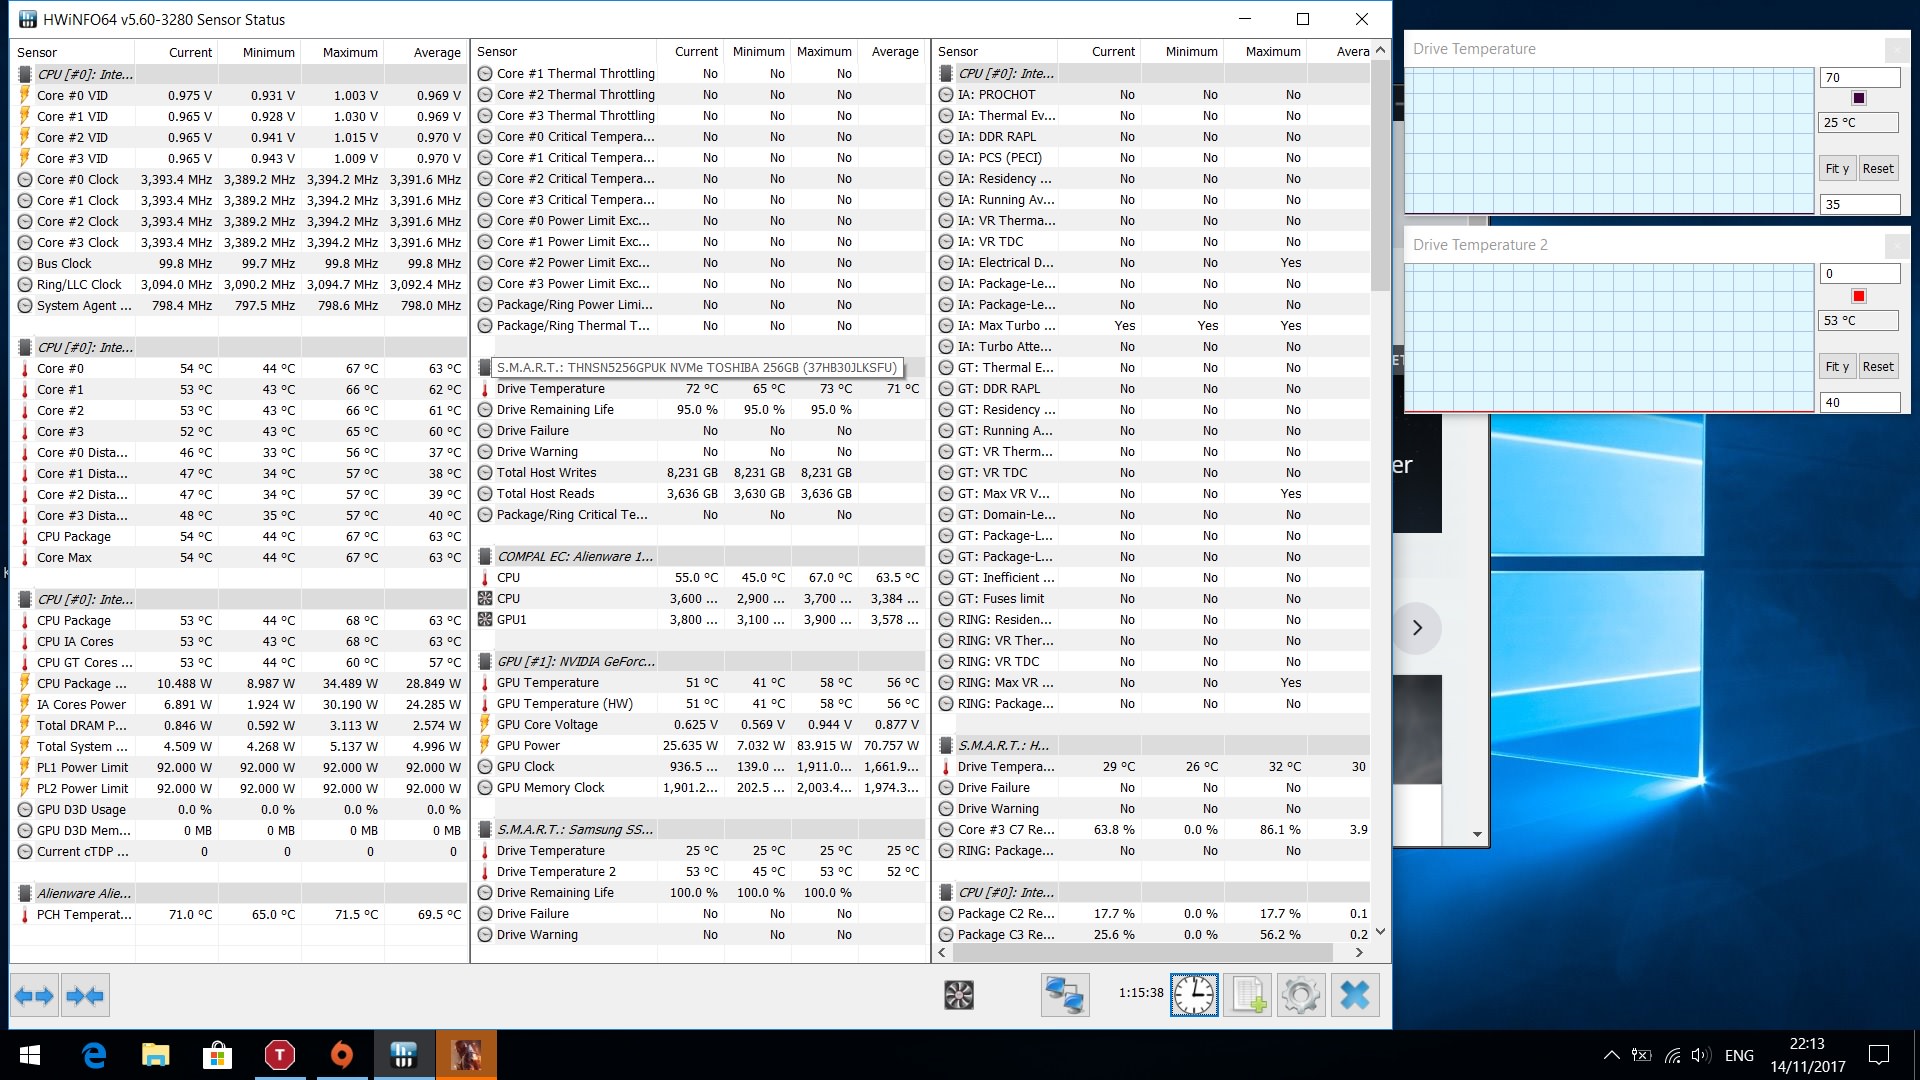
Task: Select the GPU [#1]: NVIDIA GeForce header row
Action: pos(700,662)
